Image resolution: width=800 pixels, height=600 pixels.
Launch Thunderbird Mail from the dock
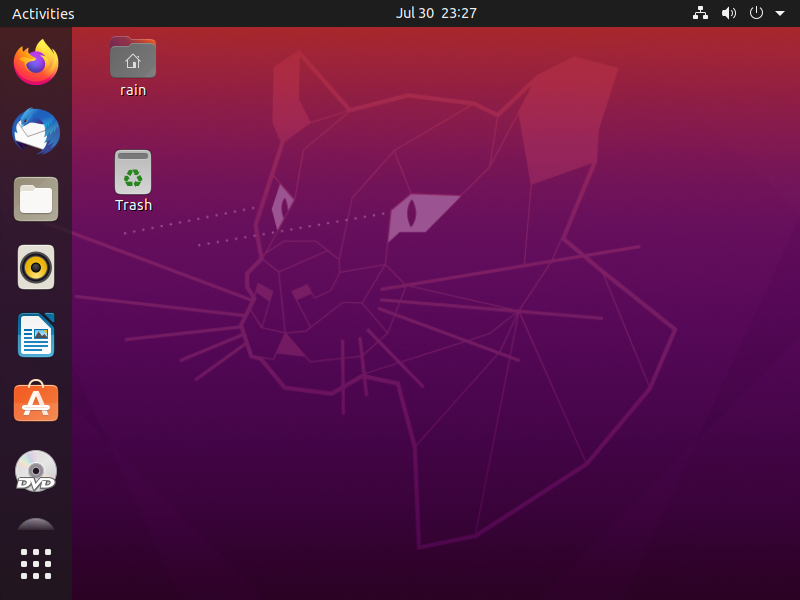tap(36, 131)
